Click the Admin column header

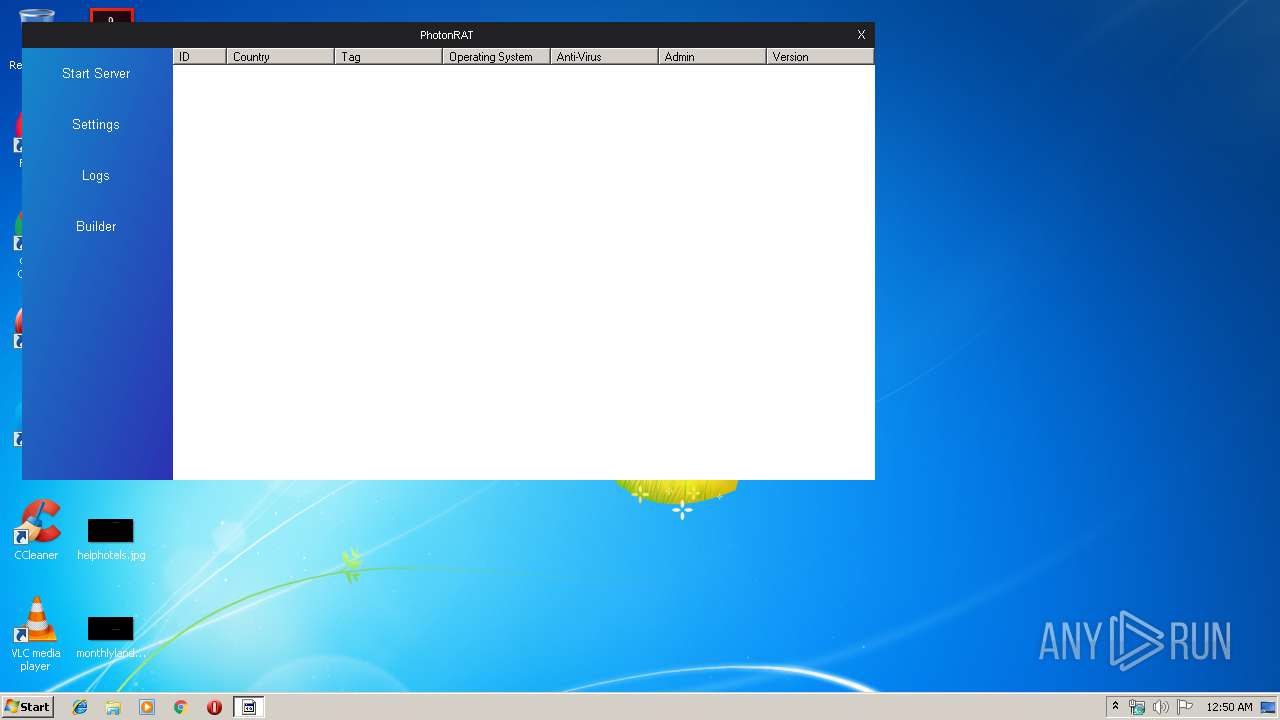[713, 57]
